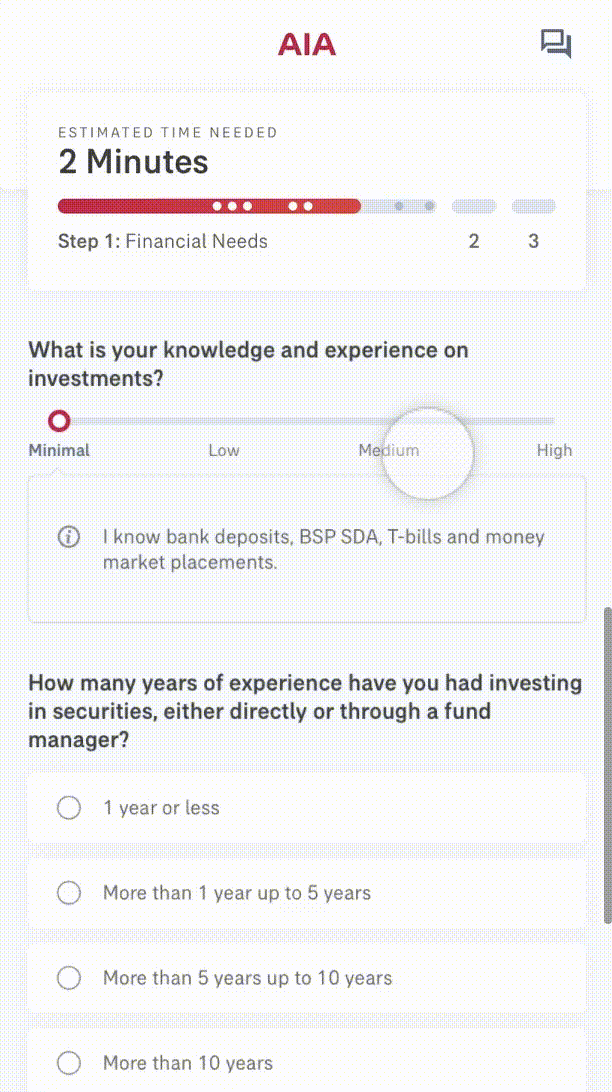
Task: Click the AIA logo
Action: pyautogui.click(x=307, y=44)
